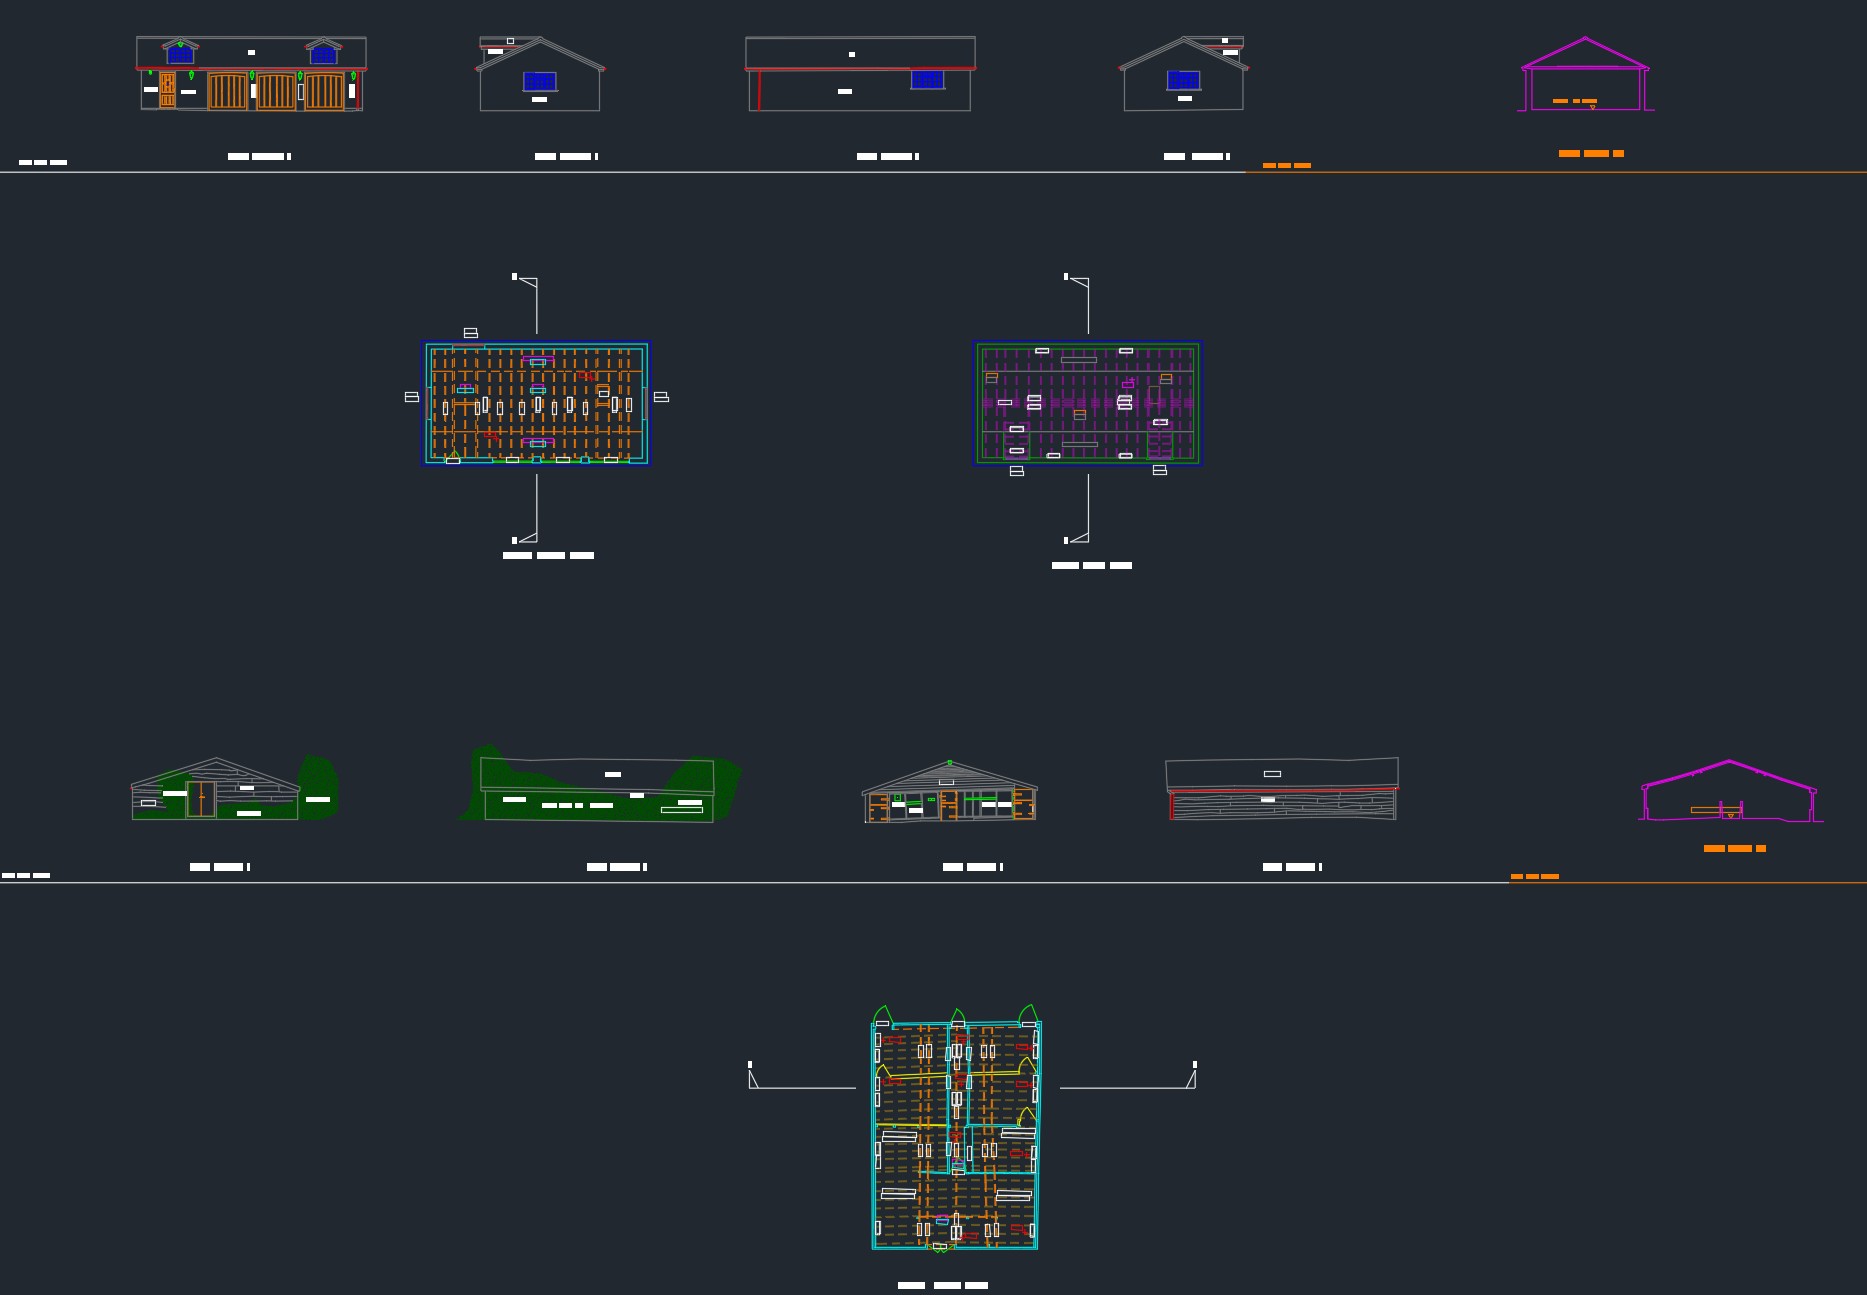Select the top-left front elevation with orange garage doors
Image resolution: width=1867 pixels, height=1295 pixels.
(251, 73)
